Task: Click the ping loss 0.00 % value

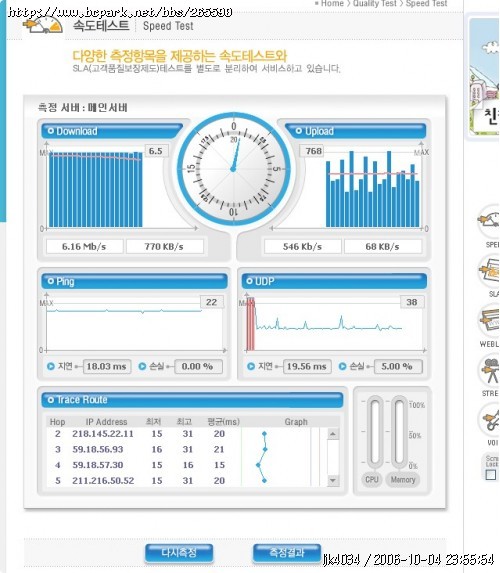Action: point(198,366)
